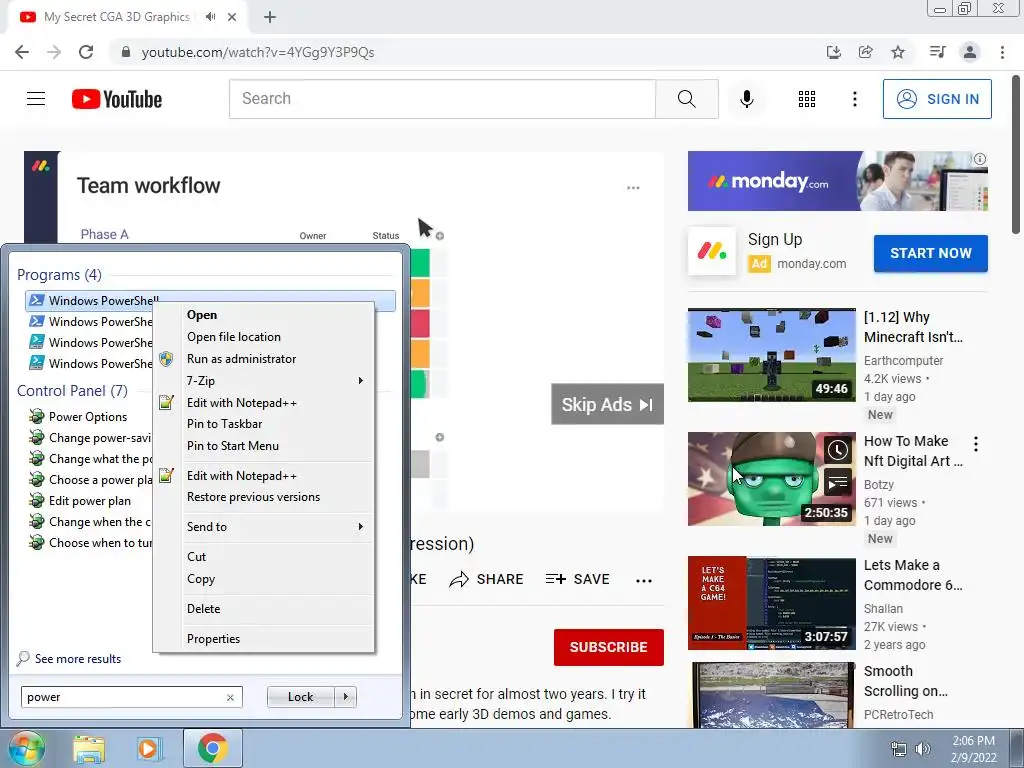The height and width of the screenshot is (768, 1024).
Task: Select Restore previous versions
Action: [x=266, y=497]
